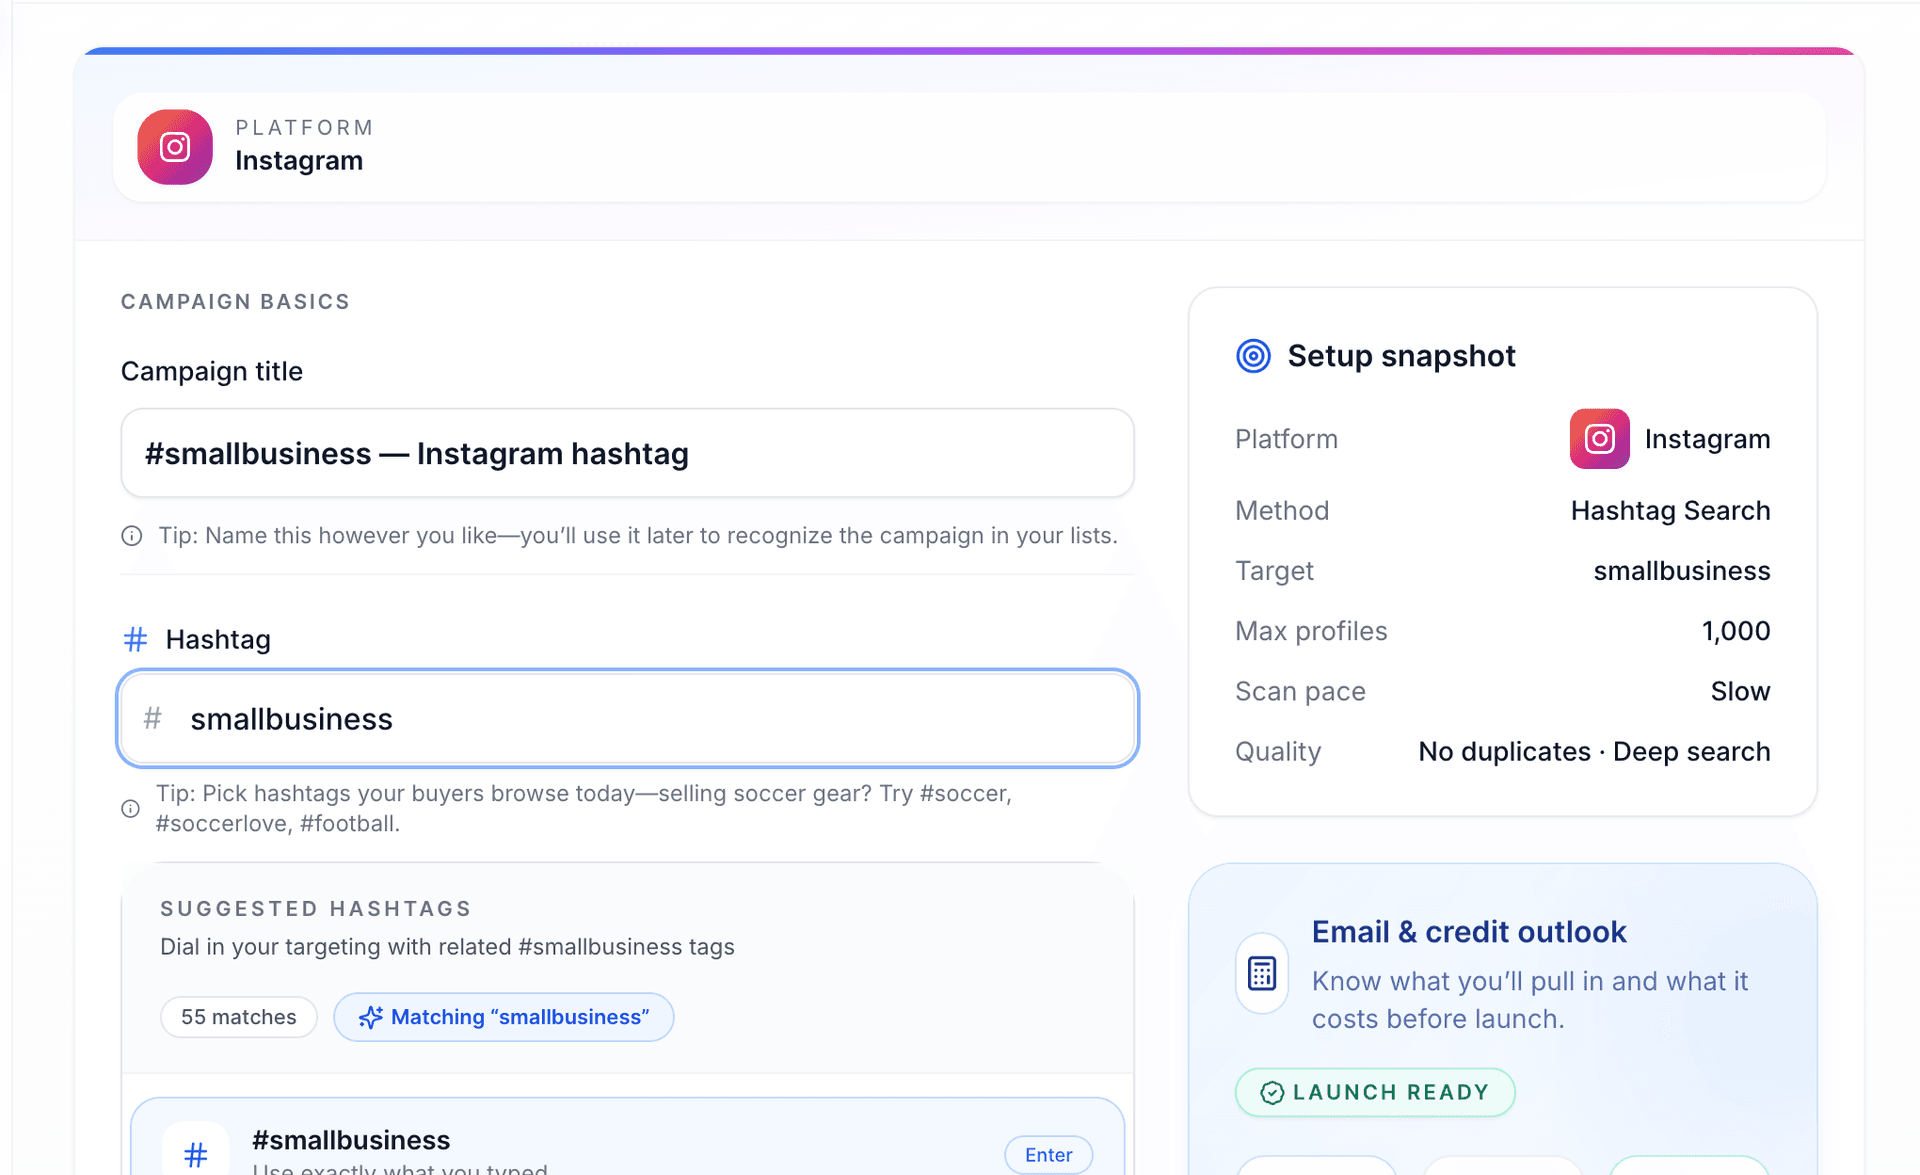Screen dimensions: 1920x1175
Task: Toggle the Matching "smallbusiness" filter chip
Action: pyautogui.click(x=503, y=1017)
